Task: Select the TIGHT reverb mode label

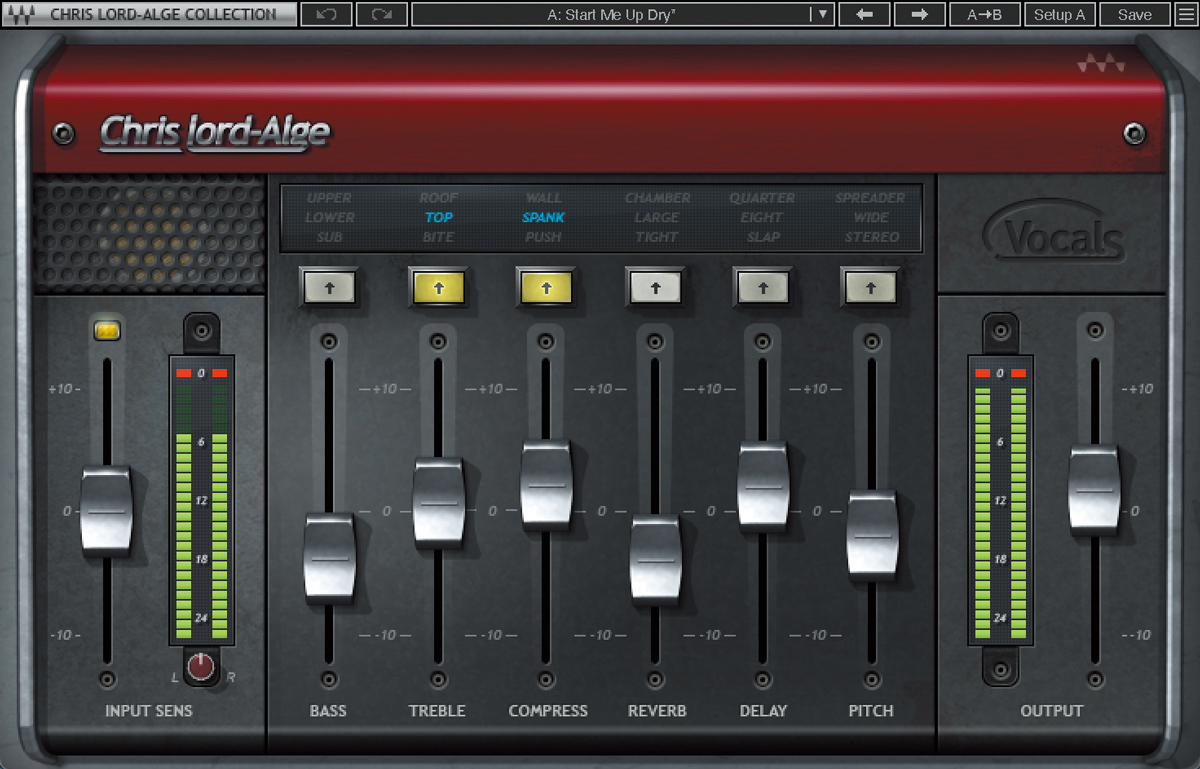Action: [x=657, y=237]
